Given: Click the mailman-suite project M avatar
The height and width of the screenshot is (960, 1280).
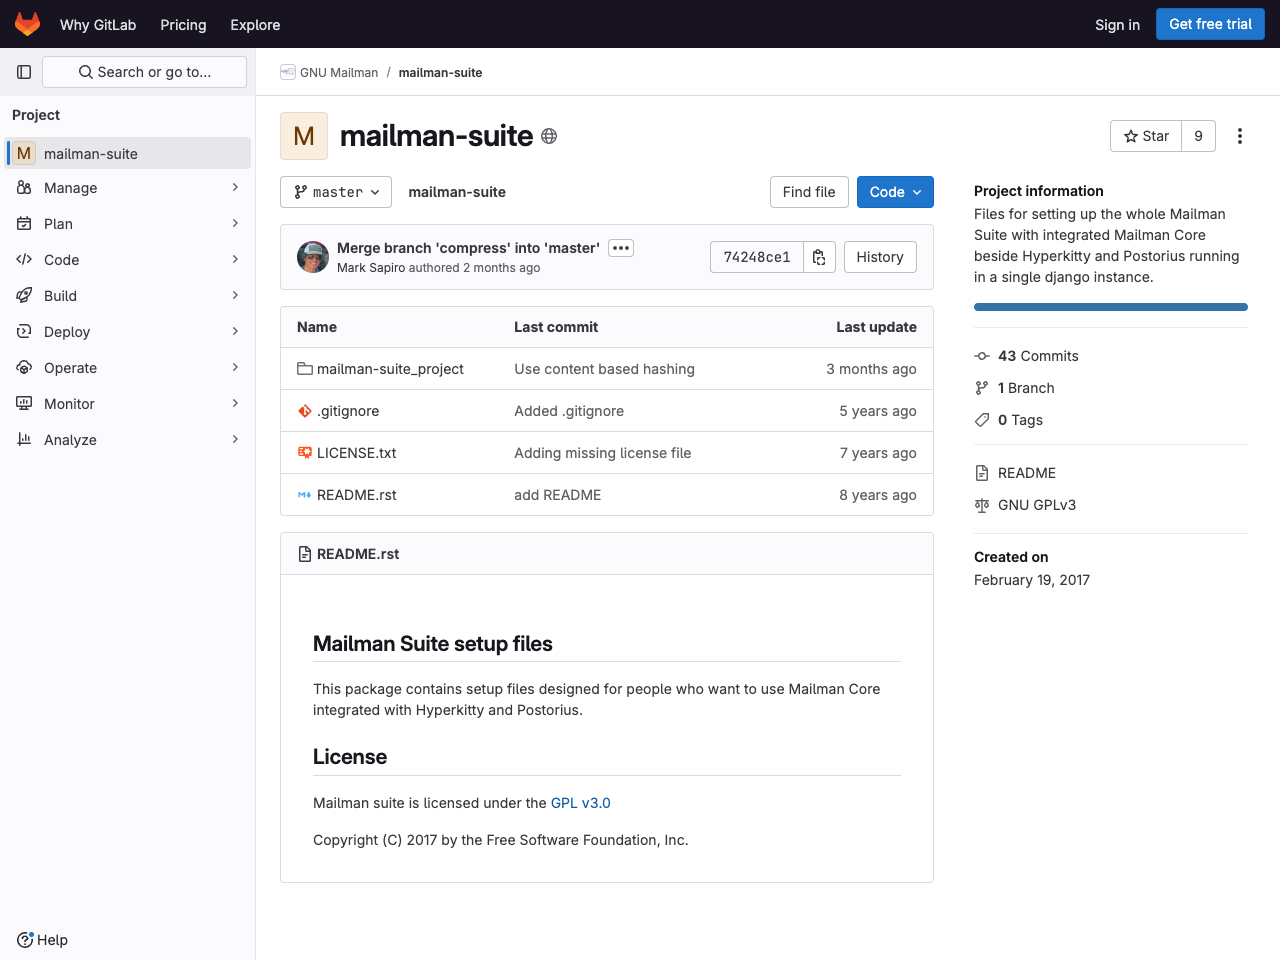Looking at the screenshot, I should pos(304,136).
